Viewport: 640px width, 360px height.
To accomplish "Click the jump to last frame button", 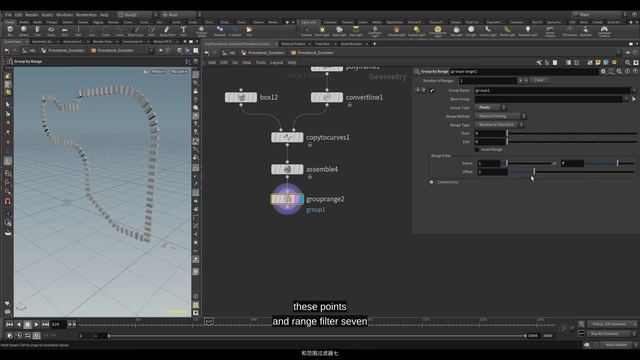I will click(x=45, y=324).
